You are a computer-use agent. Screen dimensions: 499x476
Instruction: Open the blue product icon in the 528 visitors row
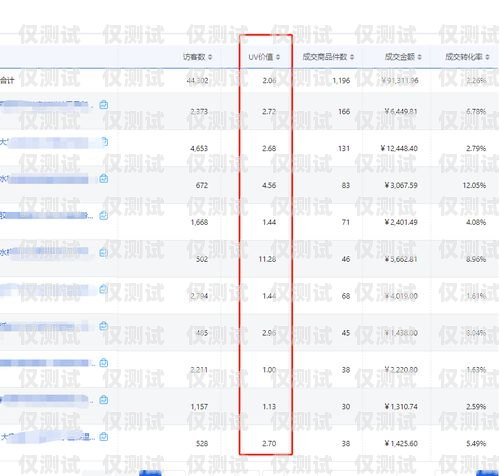pyautogui.click(x=104, y=436)
